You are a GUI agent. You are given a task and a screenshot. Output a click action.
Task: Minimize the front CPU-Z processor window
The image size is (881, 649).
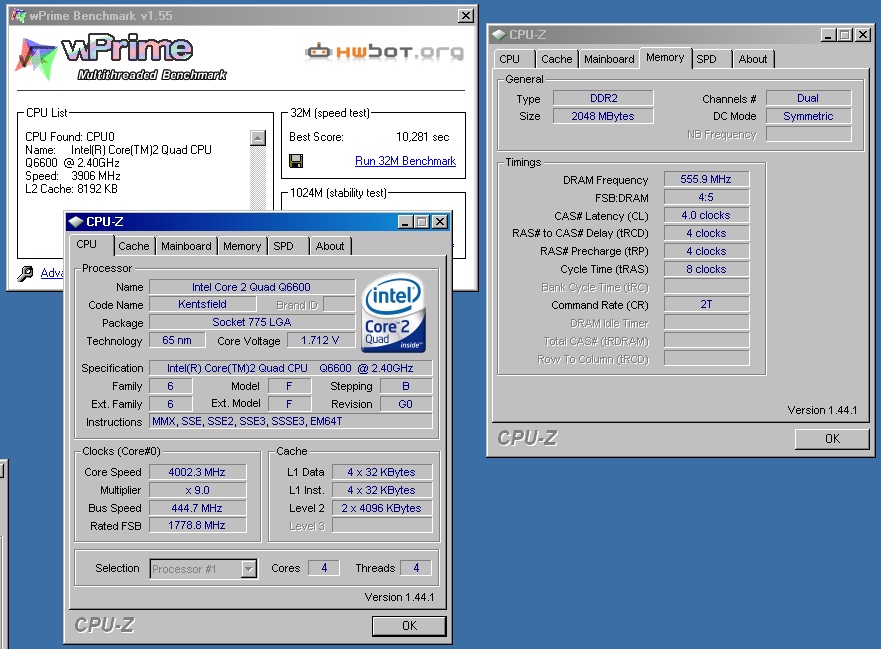(405, 222)
